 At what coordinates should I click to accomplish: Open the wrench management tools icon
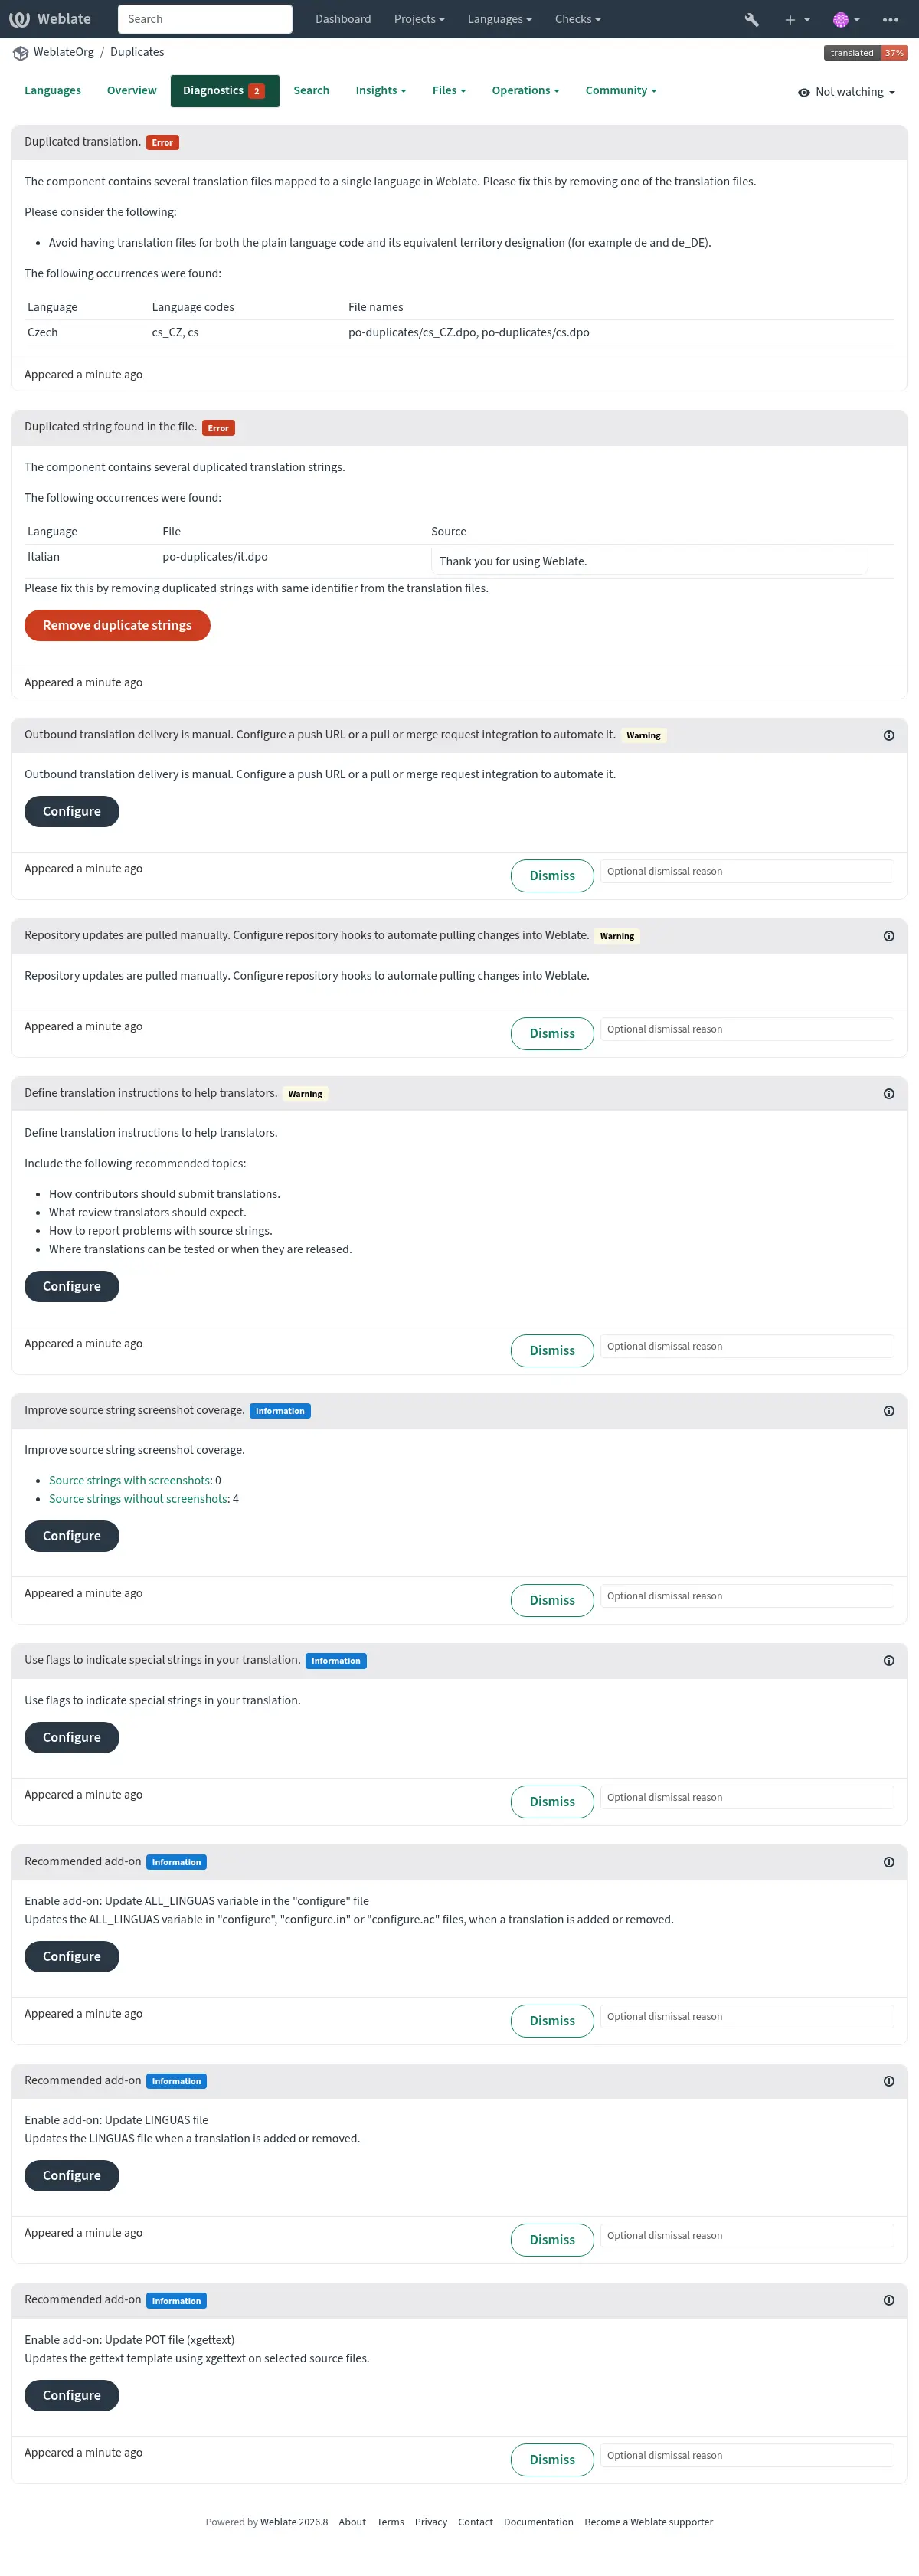point(752,19)
